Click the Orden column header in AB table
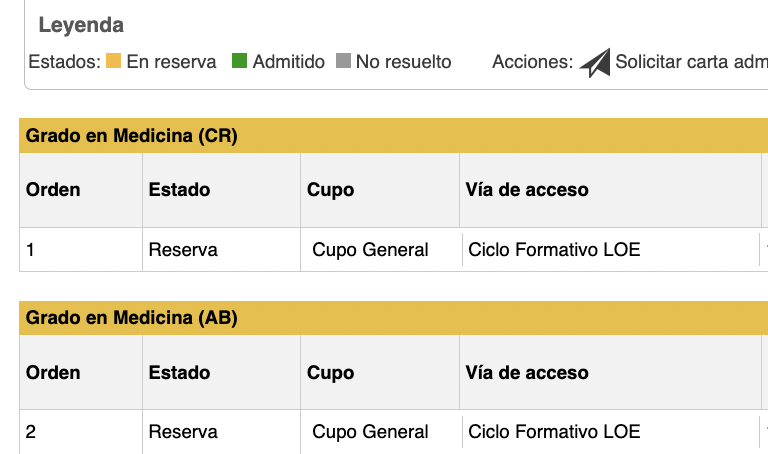This screenshot has width=768, height=454. pyautogui.click(x=53, y=373)
